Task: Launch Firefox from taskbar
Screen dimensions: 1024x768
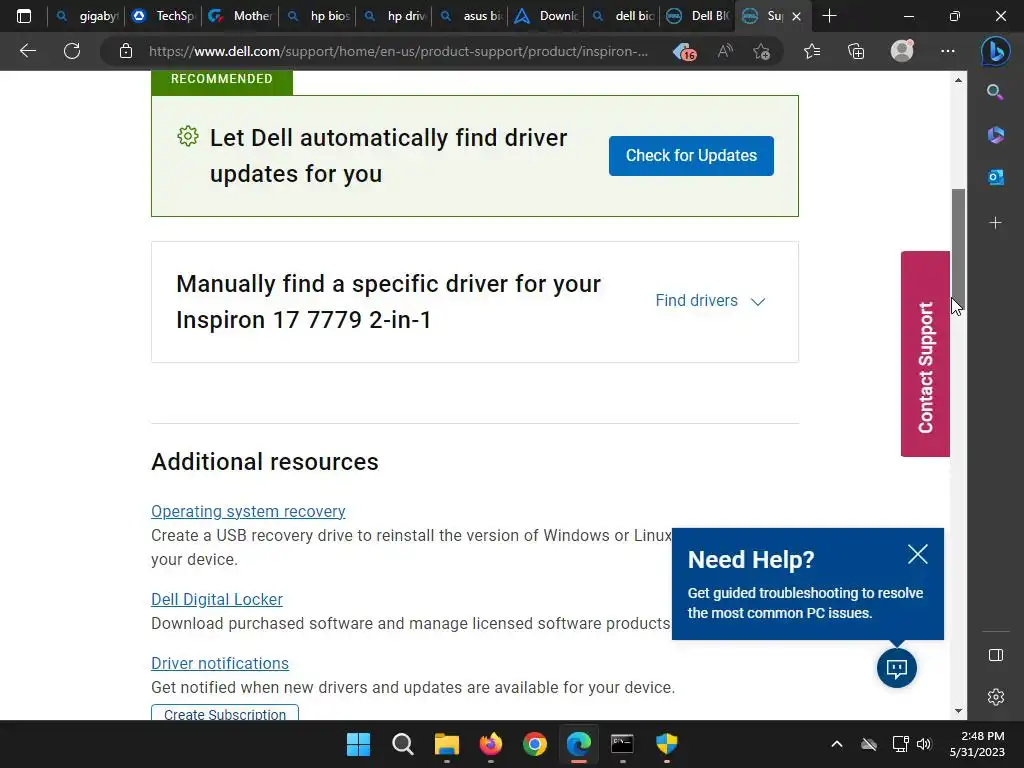Action: pos(490,744)
